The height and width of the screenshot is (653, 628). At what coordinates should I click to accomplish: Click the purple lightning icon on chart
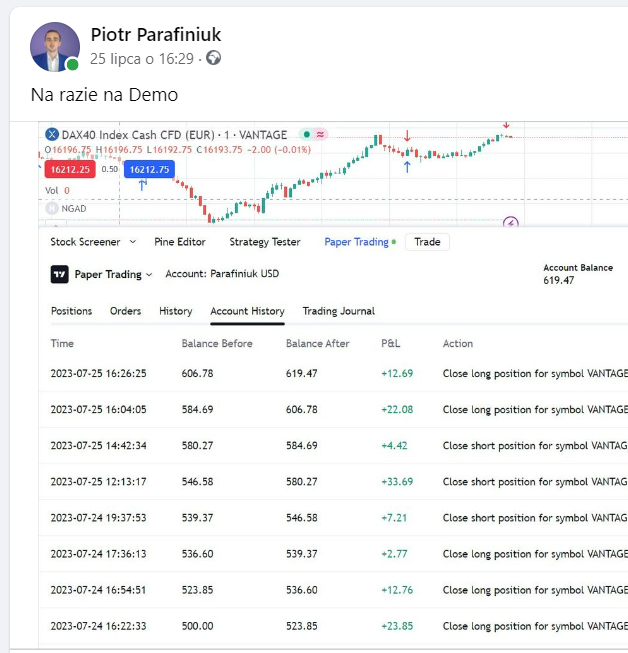tap(511, 223)
